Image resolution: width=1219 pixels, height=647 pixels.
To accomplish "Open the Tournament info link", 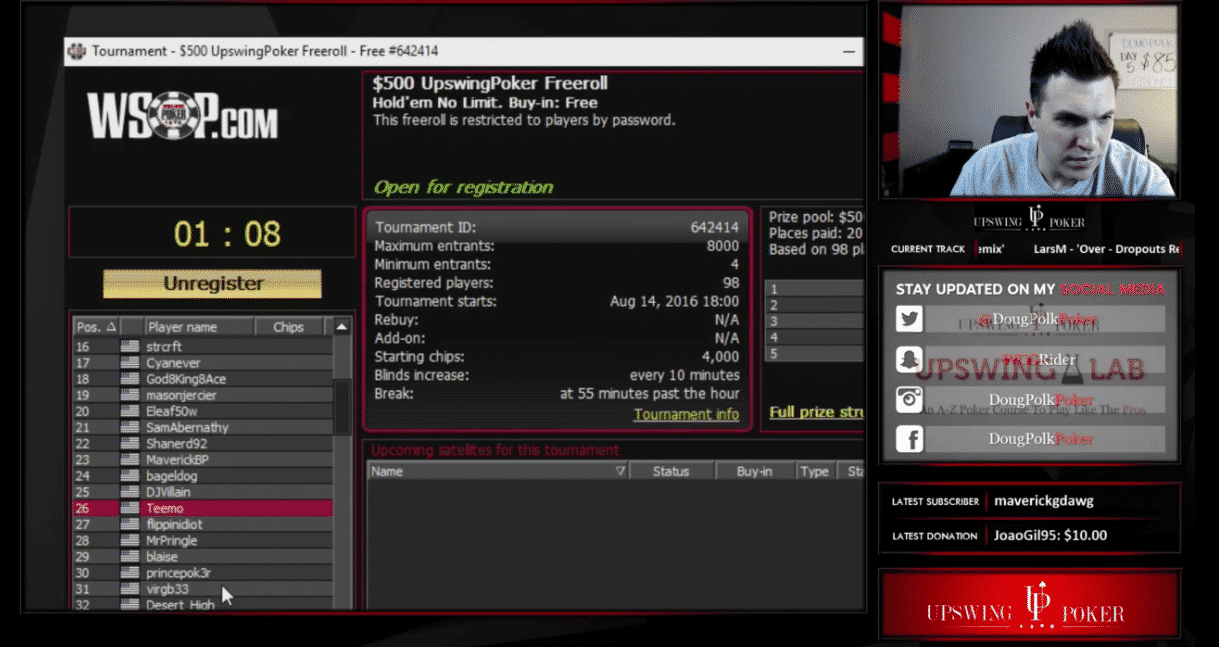I will pos(686,414).
